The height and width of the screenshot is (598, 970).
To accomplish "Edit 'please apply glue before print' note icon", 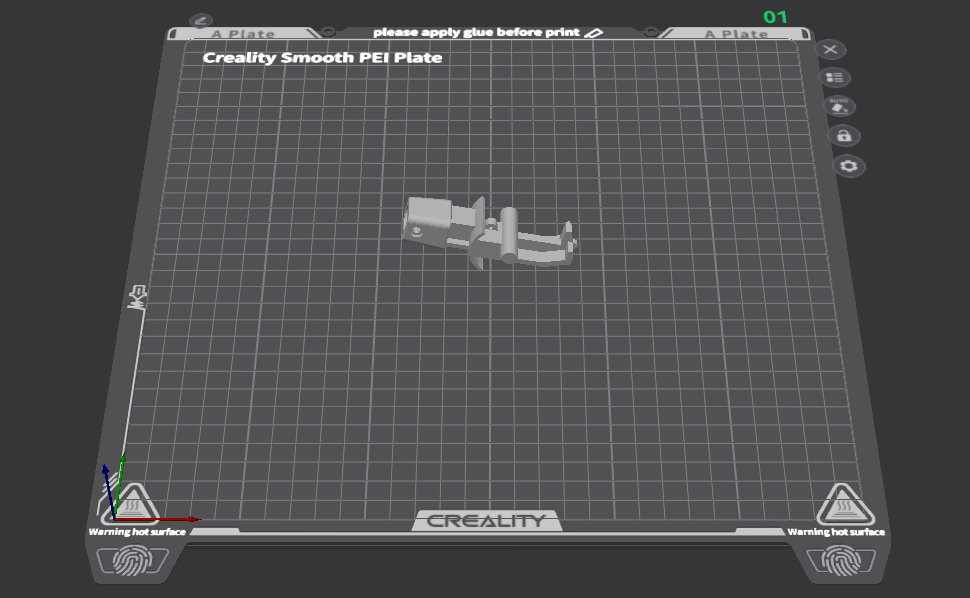I will (x=594, y=33).
